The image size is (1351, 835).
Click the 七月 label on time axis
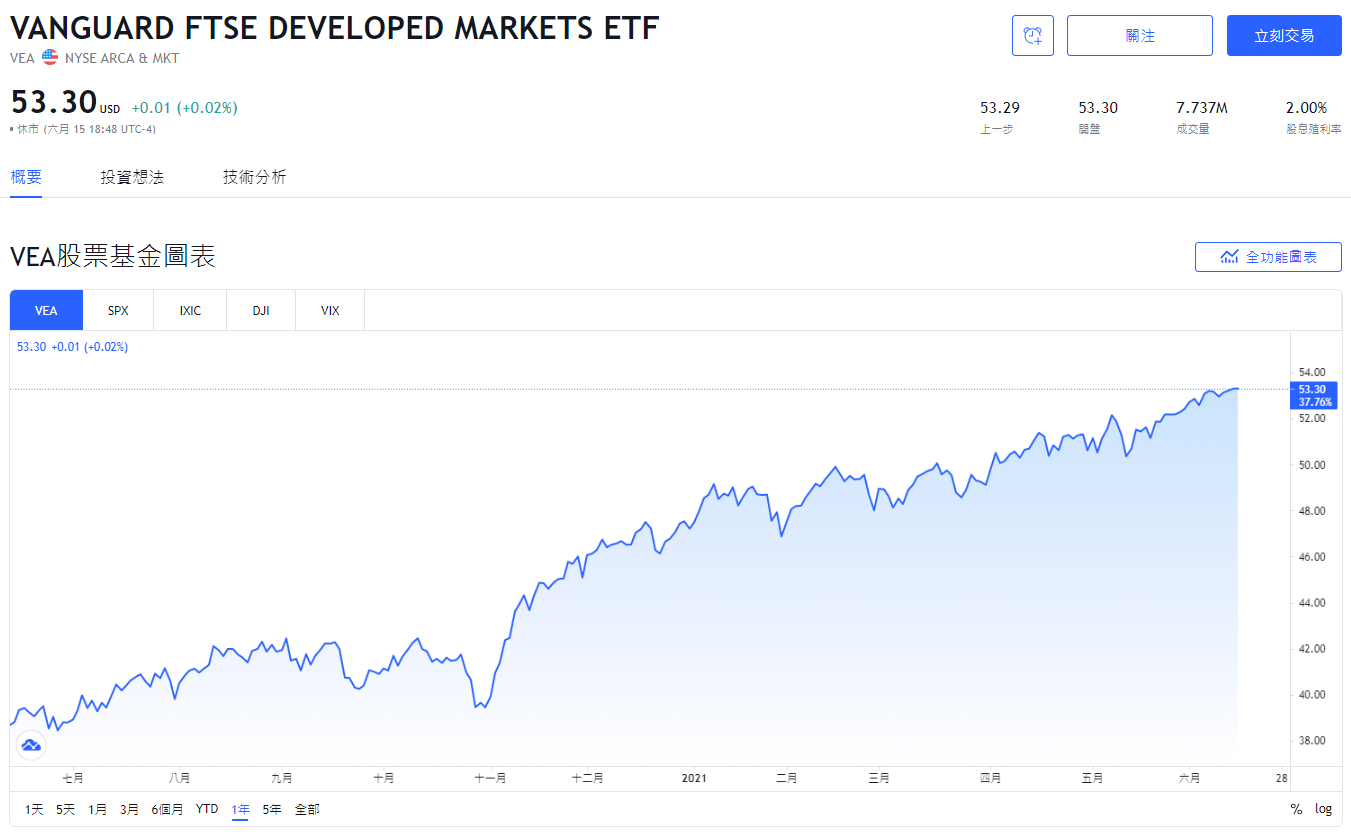72,778
